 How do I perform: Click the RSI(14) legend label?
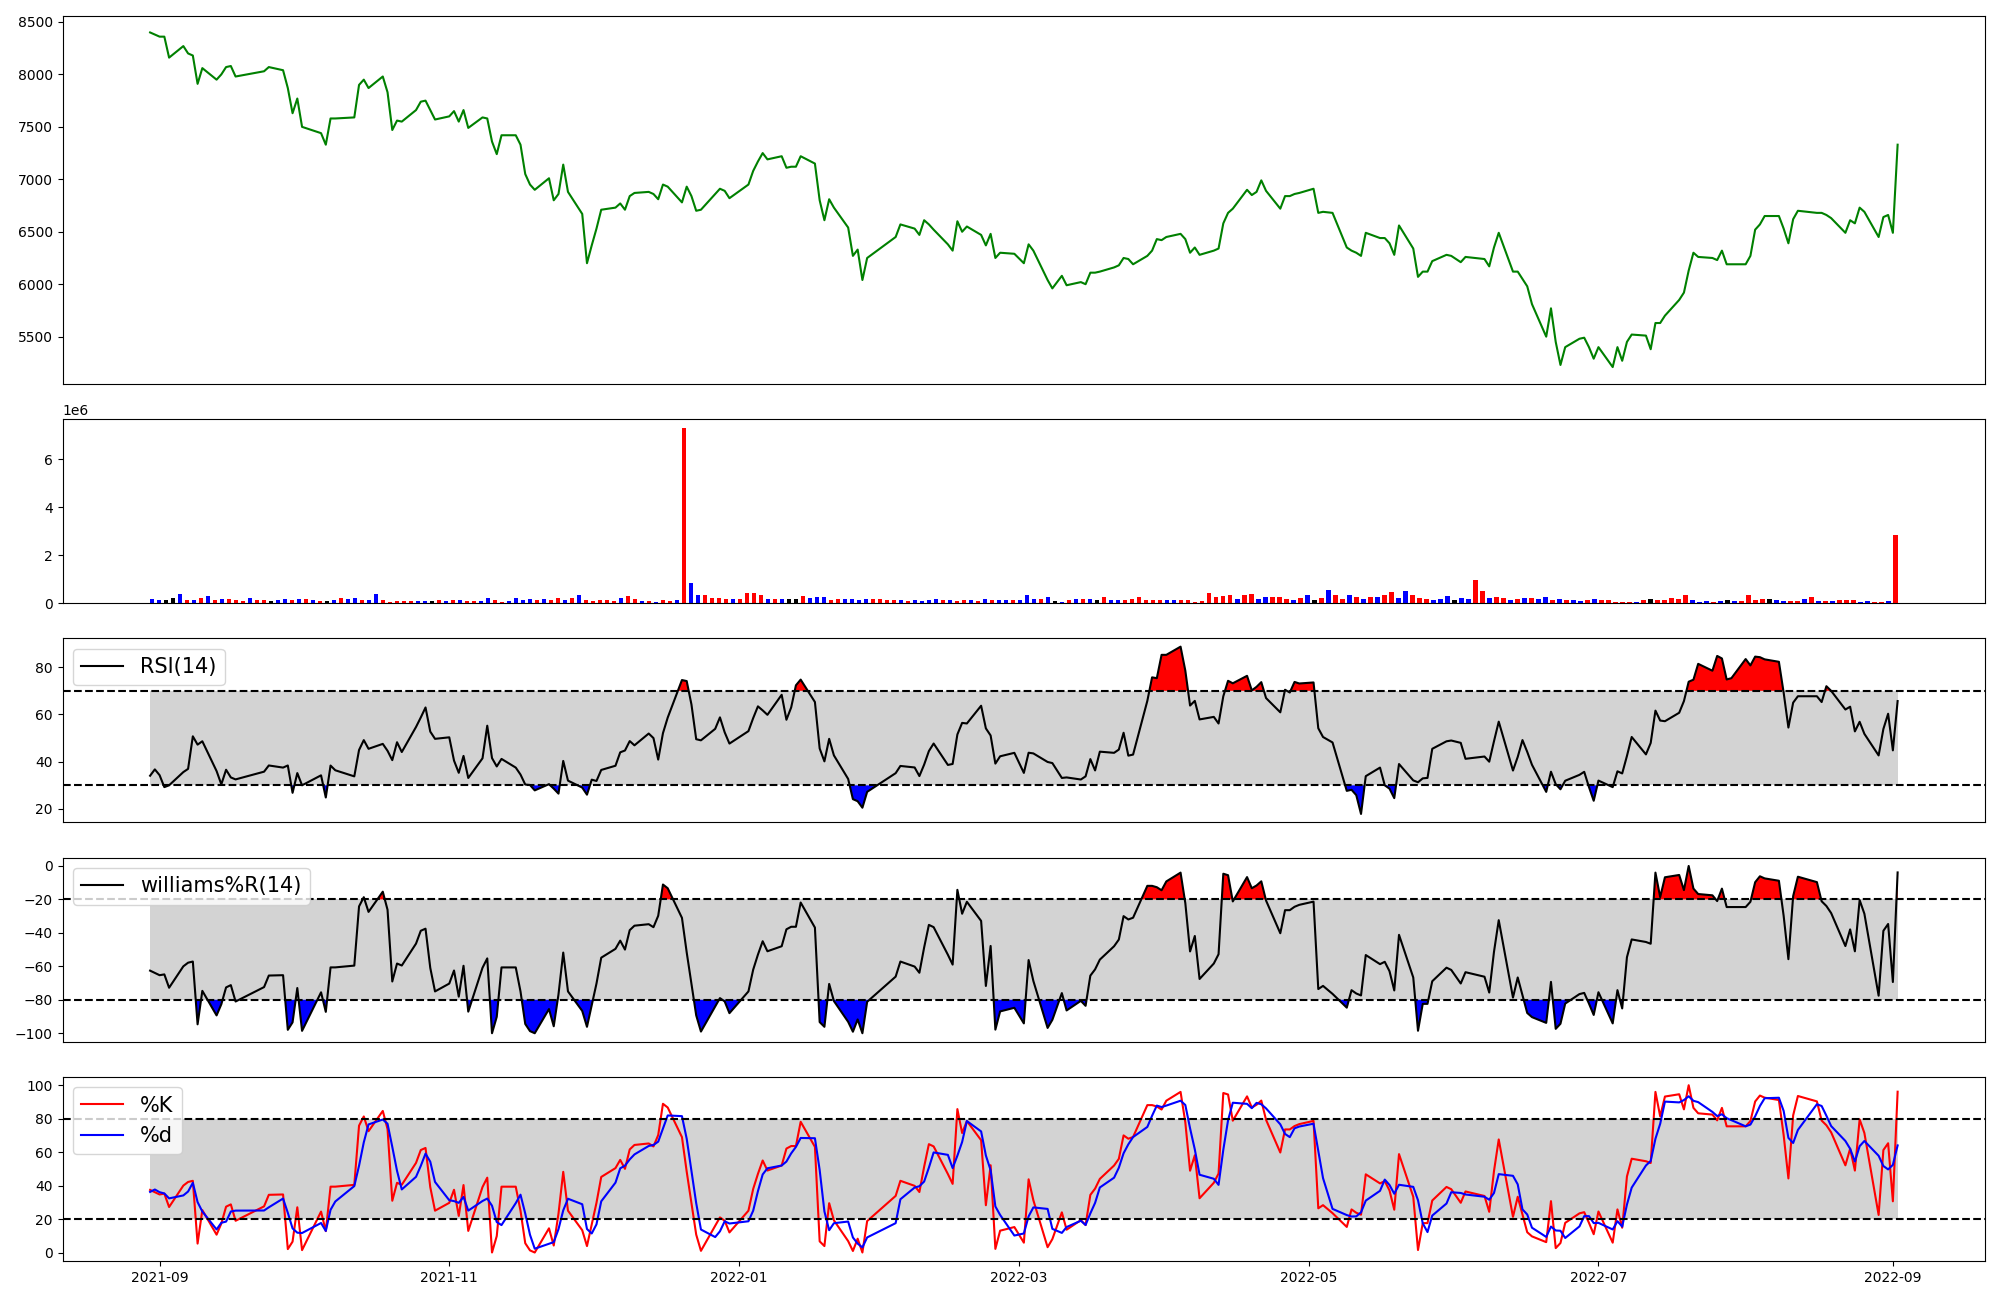pyautogui.click(x=177, y=666)
